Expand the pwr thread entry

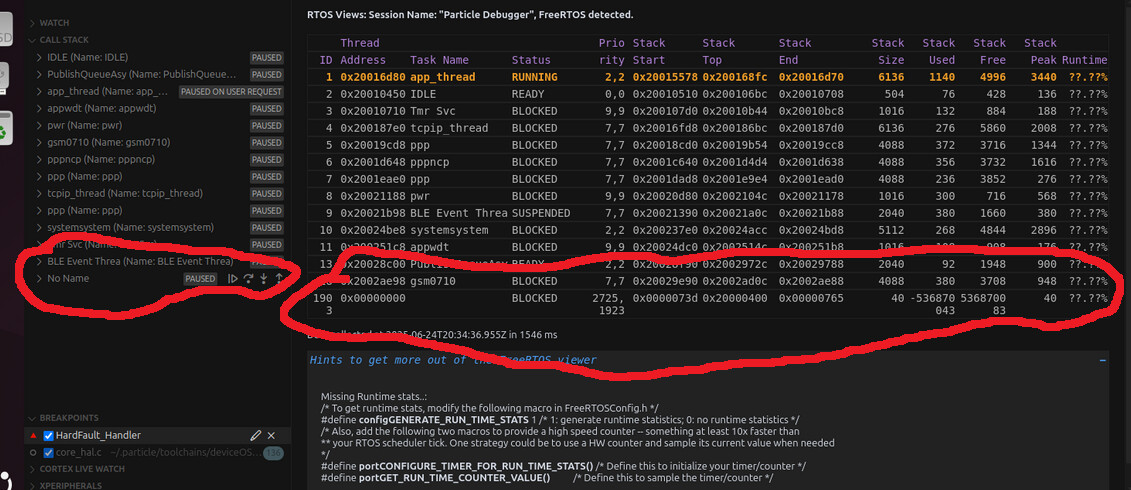point(40,126)
